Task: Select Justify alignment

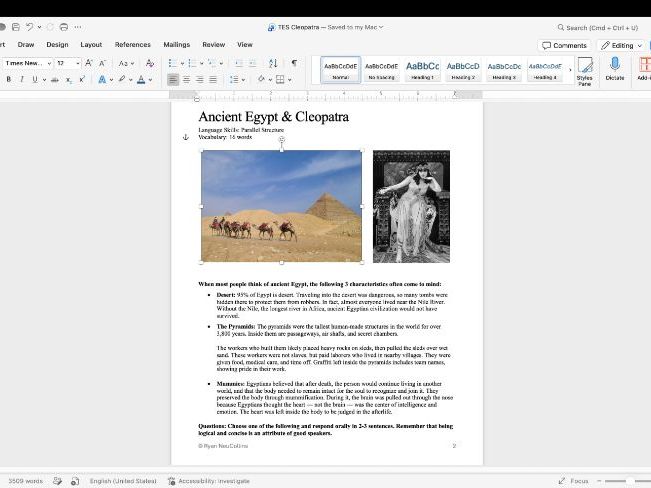Action: [x=213, y=79]
